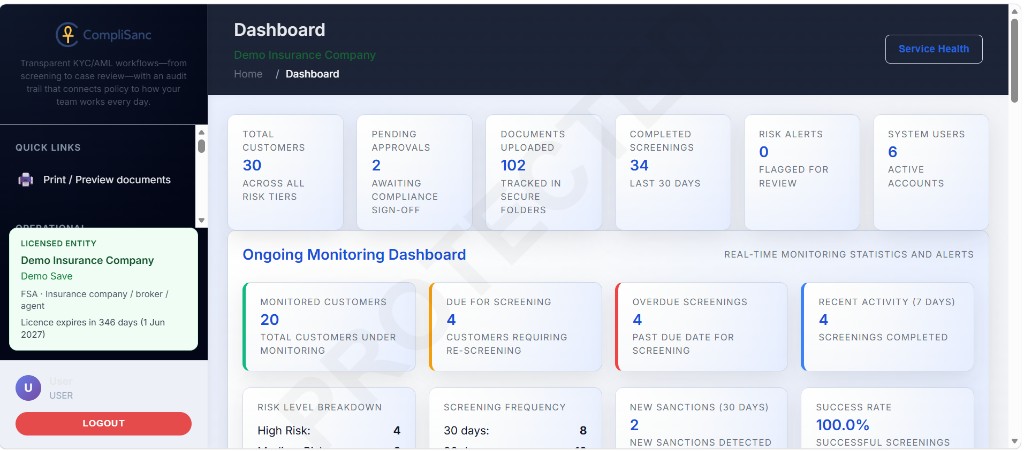1024x451 pixels.
Task: Open the System Users card showing 6
Action: tap(931, 172)
